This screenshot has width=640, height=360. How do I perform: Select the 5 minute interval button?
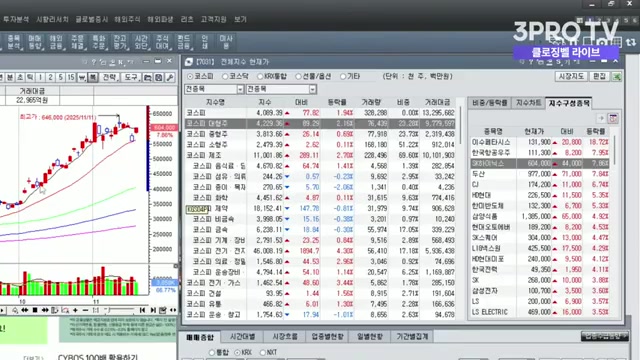(x=60, y=78)
